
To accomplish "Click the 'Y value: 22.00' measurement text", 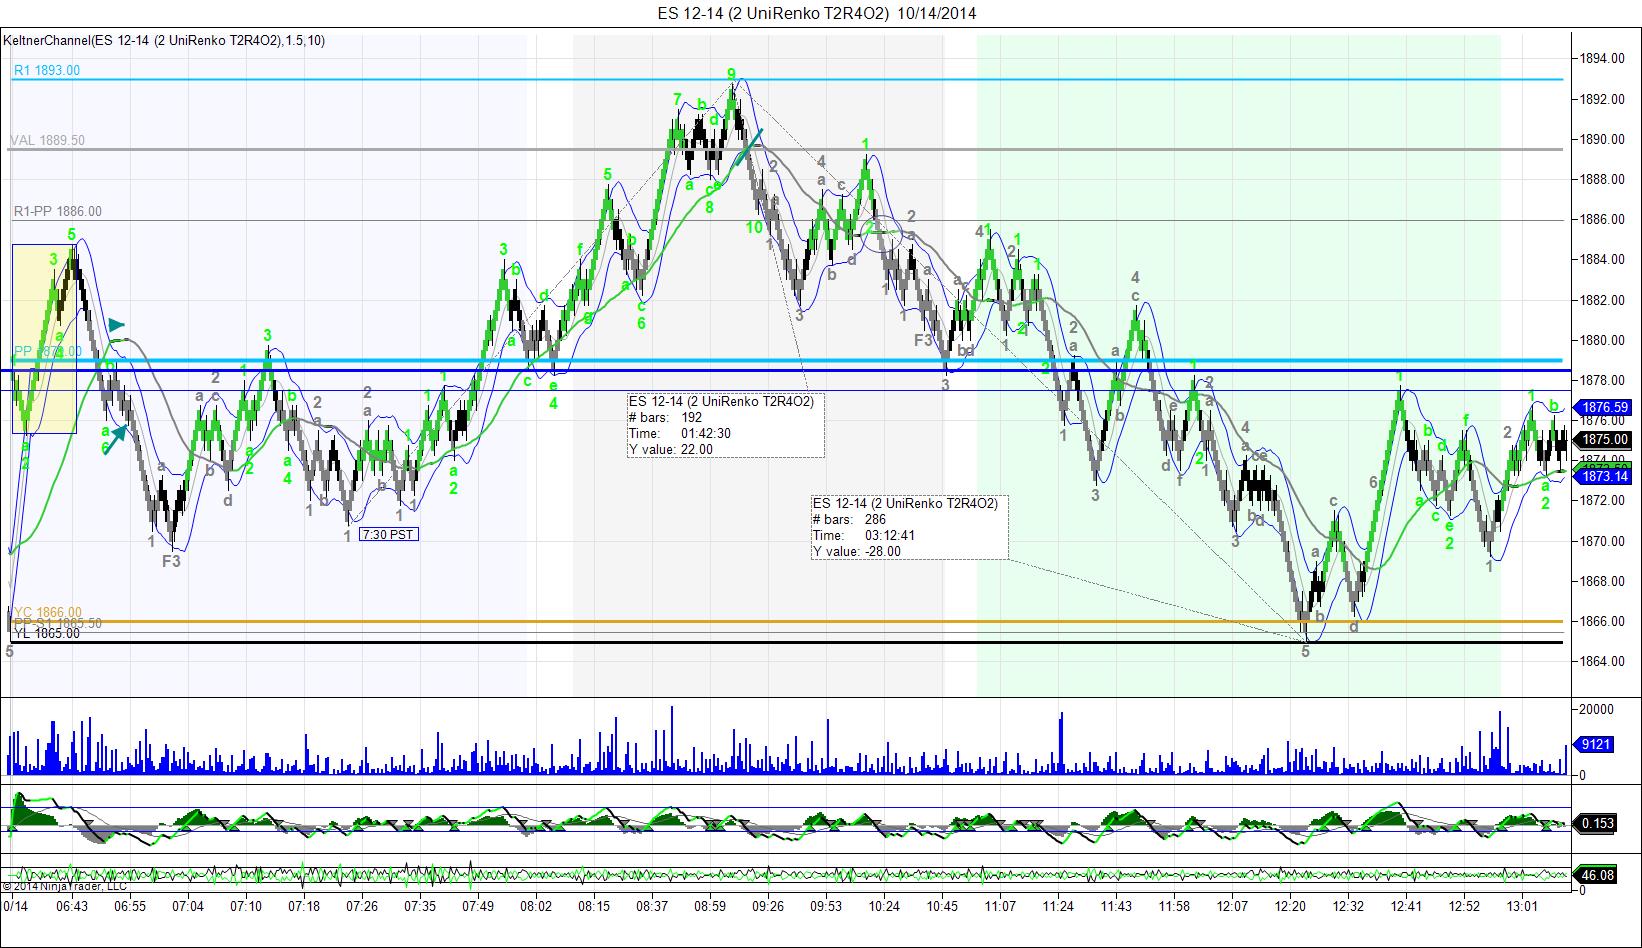I will [671, 450].
